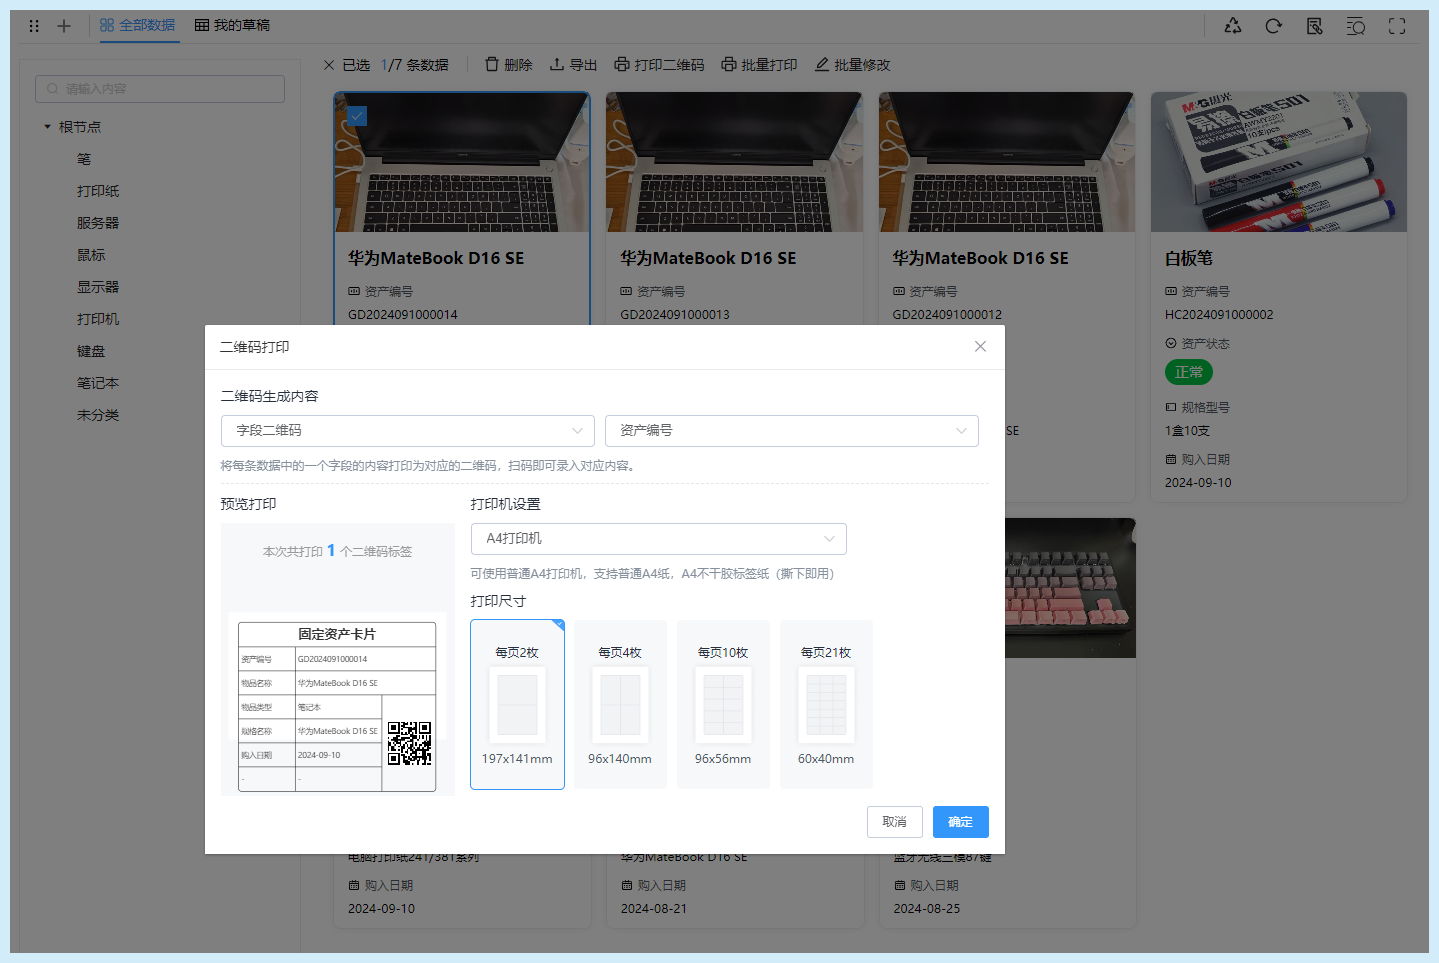The width and height of the screenshot is (1439, 963).
Task: Select the 每页21枚 print size option
Action: coord(826,704)
